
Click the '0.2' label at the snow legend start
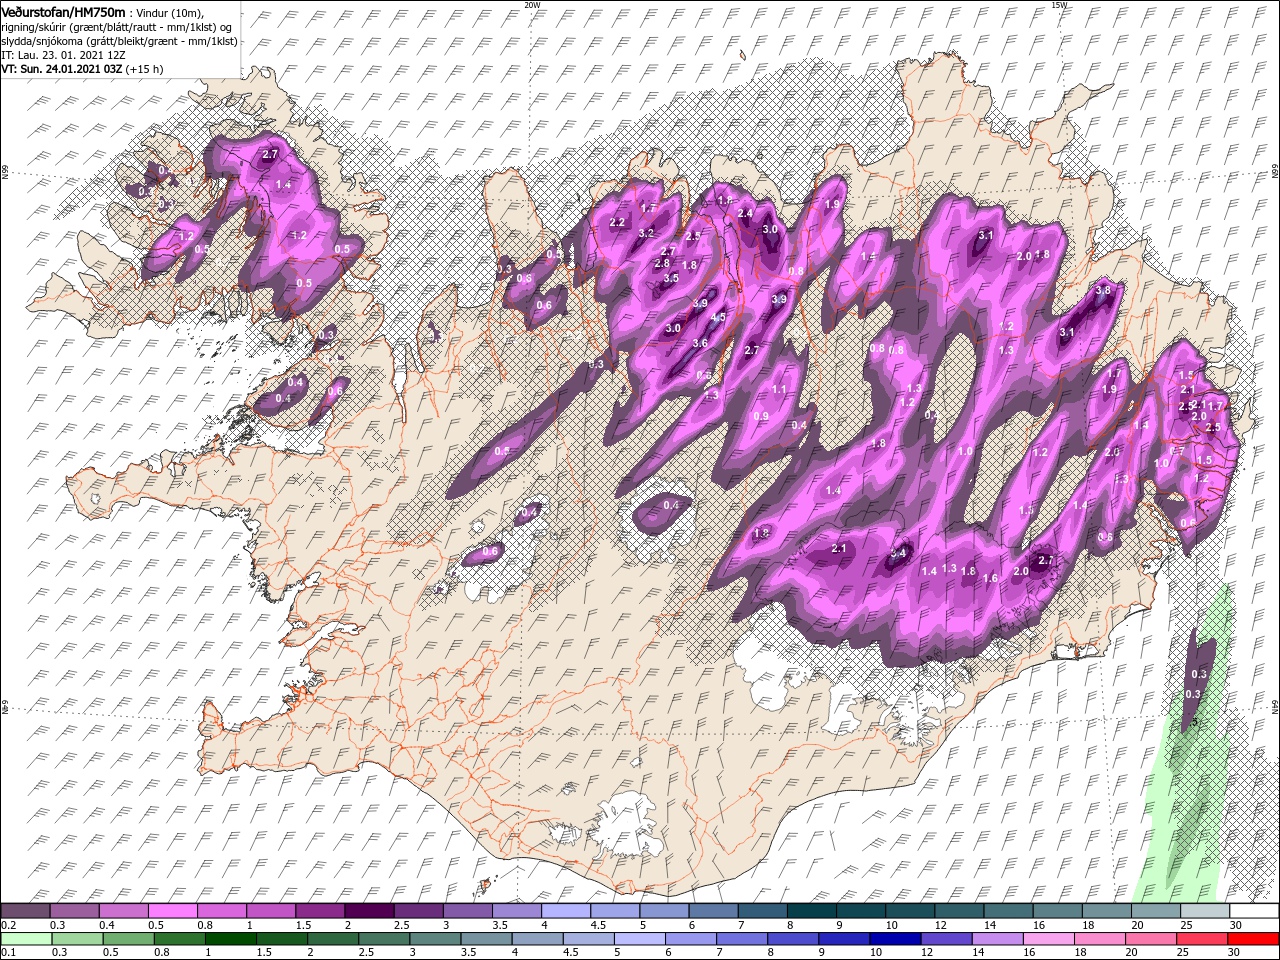pos(7,925)
